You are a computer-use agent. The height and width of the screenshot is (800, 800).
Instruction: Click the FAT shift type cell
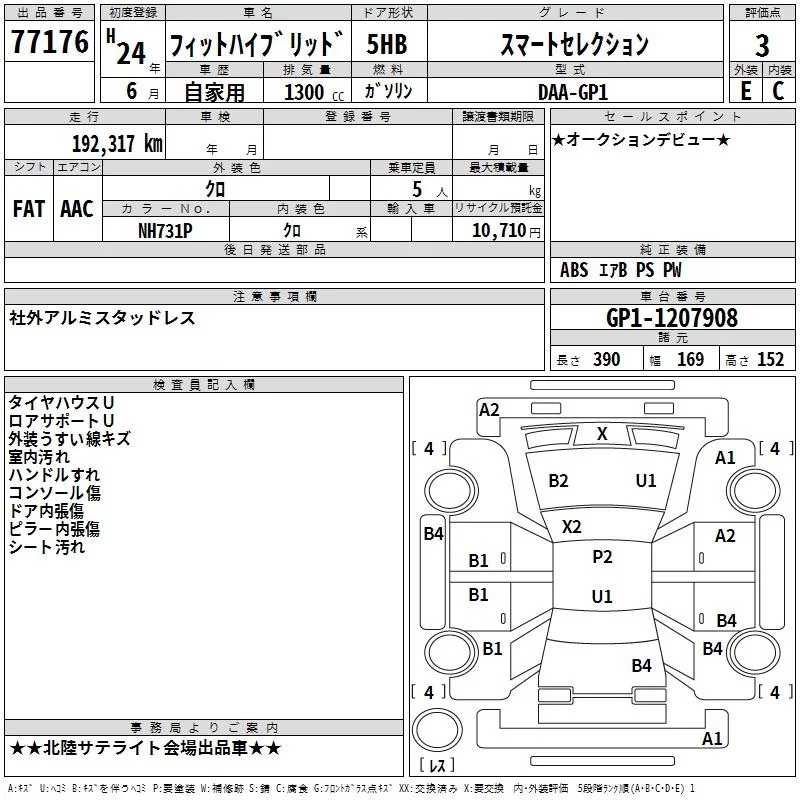[29, 209]
